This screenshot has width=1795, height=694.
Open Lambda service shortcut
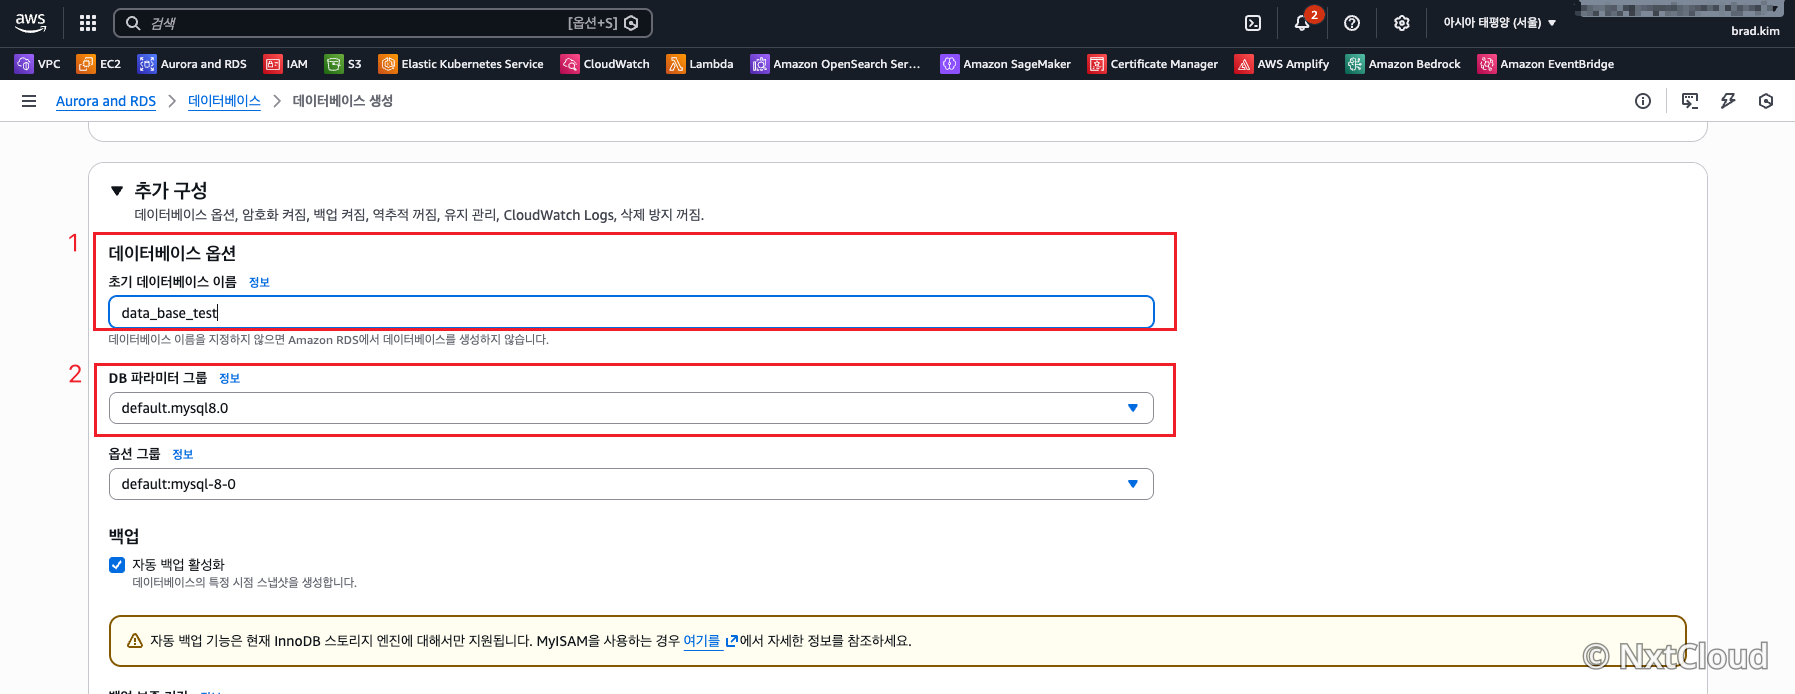click(700, 64)
